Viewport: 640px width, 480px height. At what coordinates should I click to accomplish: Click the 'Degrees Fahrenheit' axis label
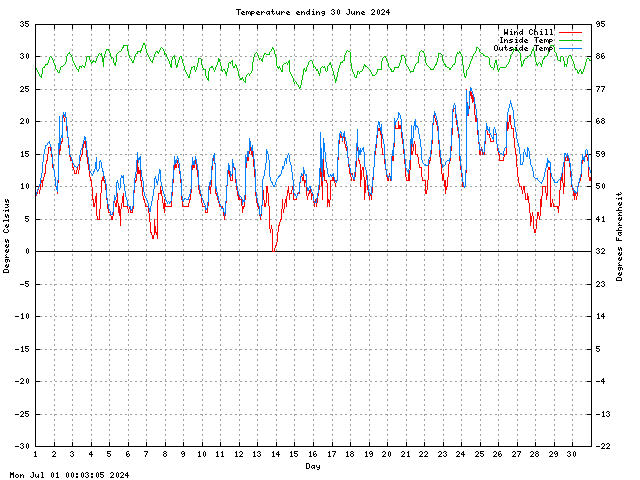620,237
